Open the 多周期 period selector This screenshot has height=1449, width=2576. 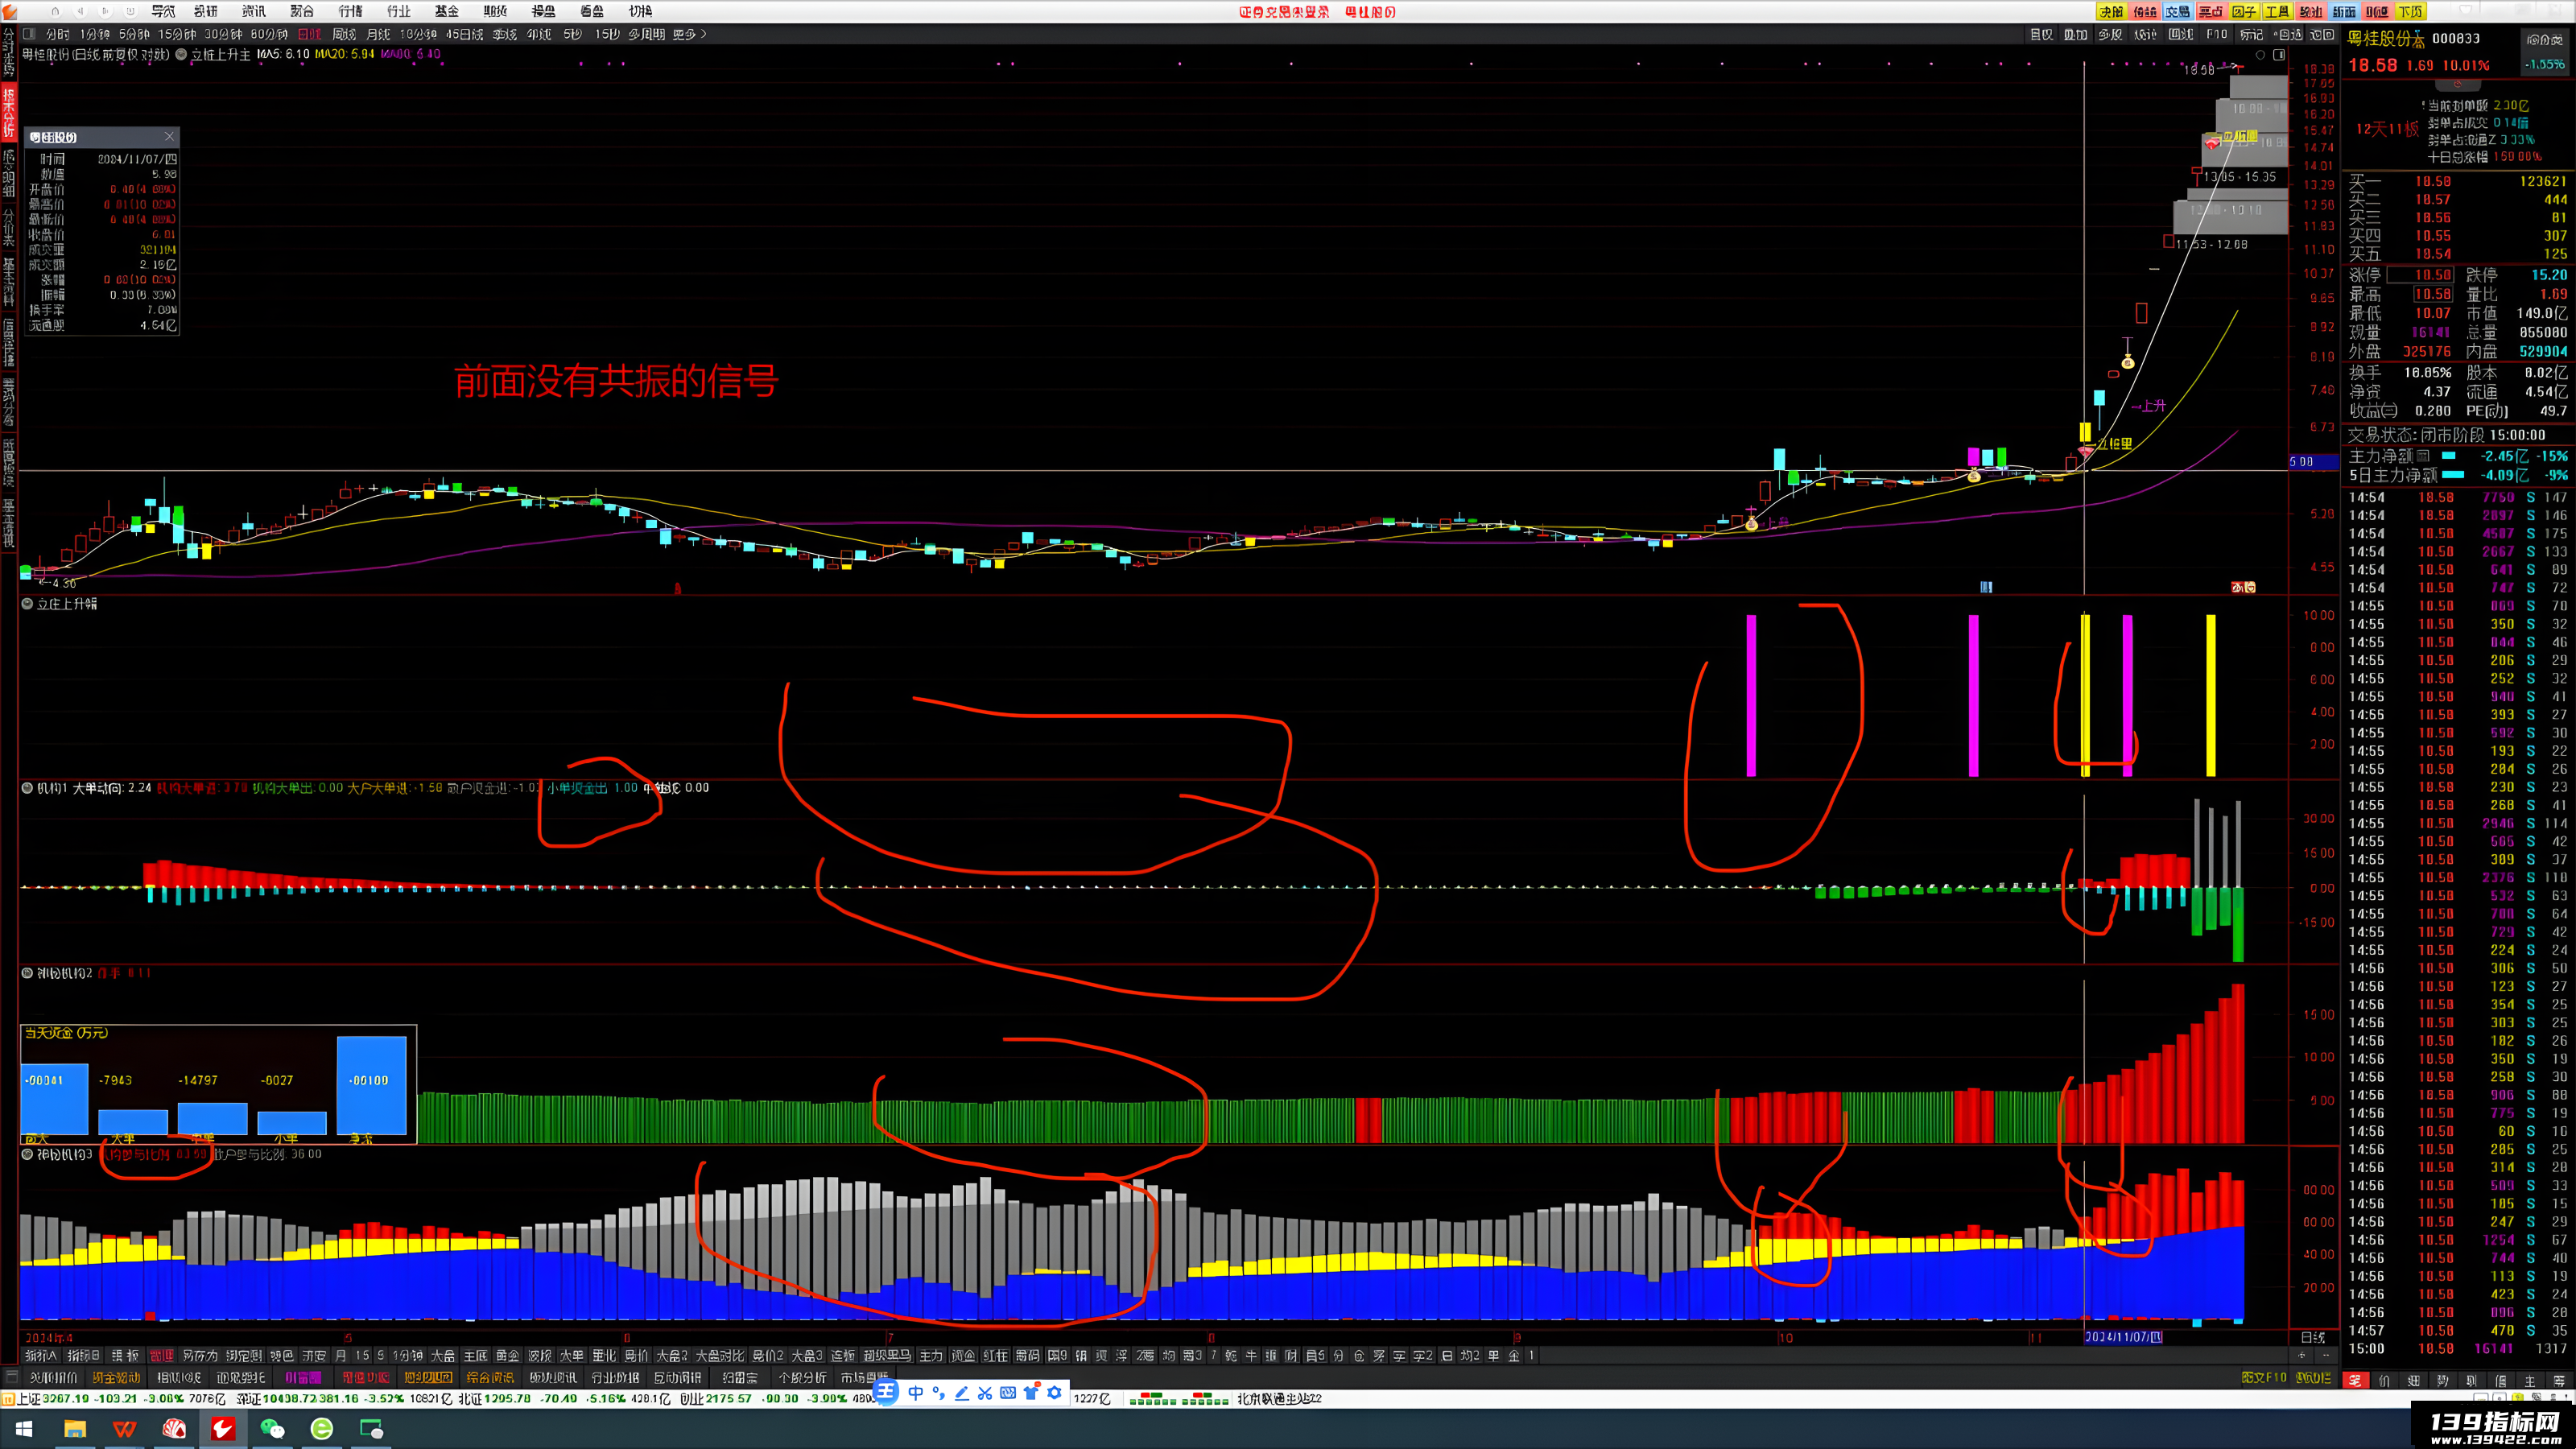(646, 34)
